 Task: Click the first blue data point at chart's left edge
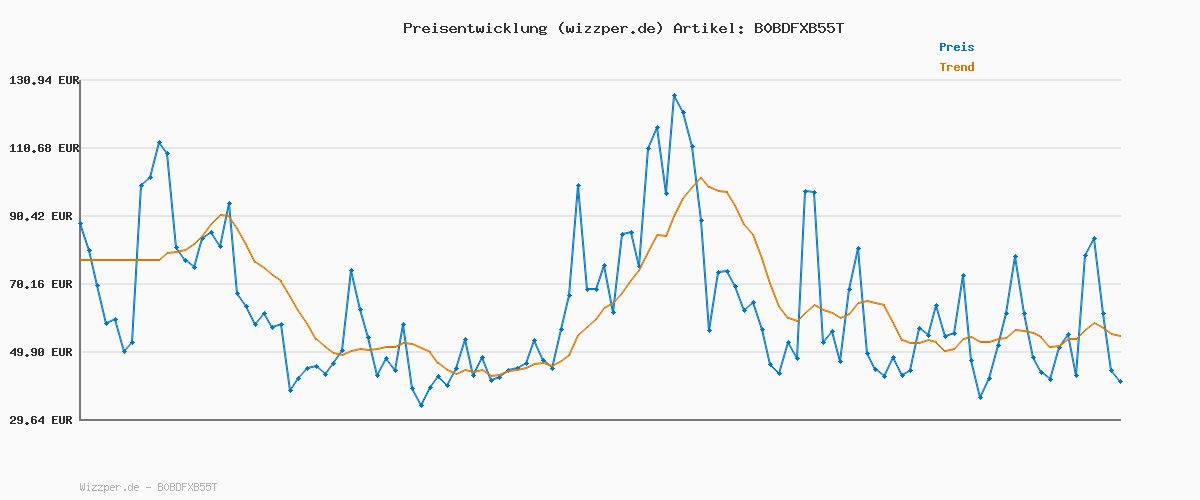(80, 224)
